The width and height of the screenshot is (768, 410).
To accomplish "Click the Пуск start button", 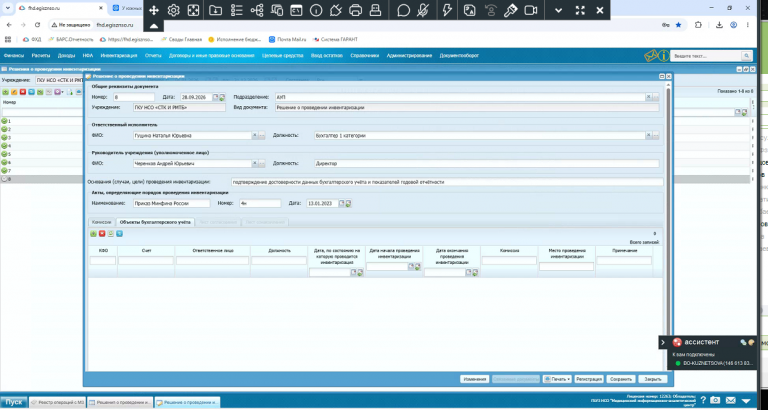I will tap(13, 402).
